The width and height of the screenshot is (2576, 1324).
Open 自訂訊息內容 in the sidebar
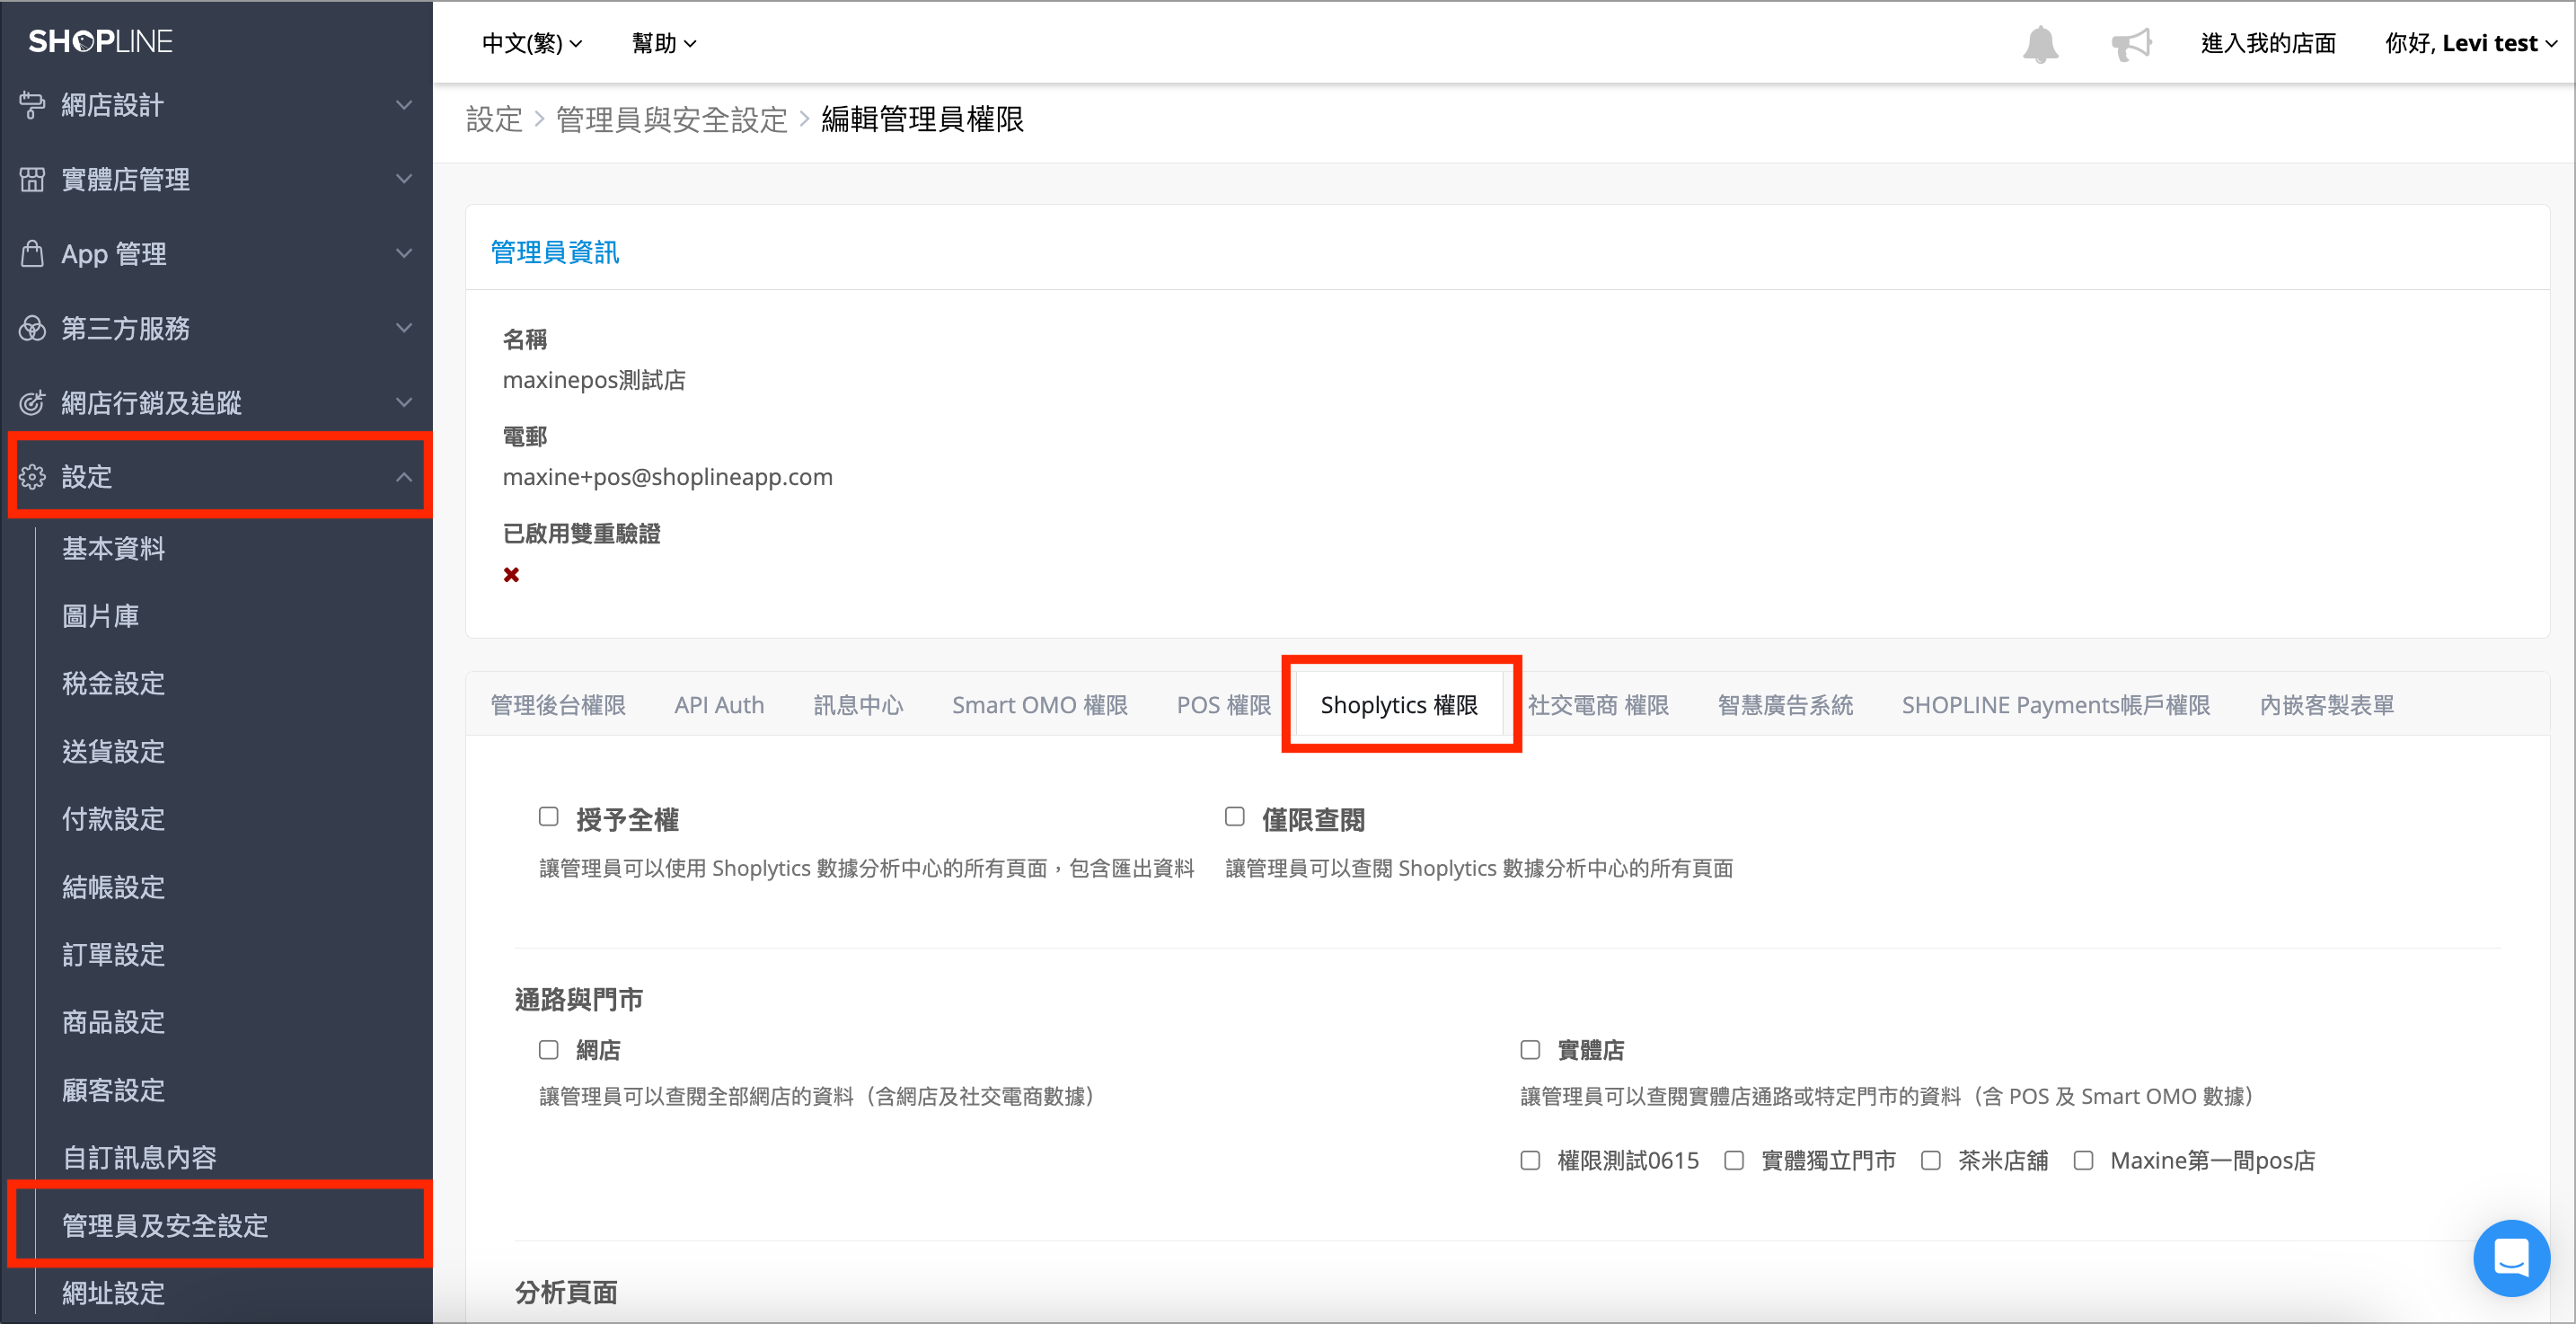139,1157
